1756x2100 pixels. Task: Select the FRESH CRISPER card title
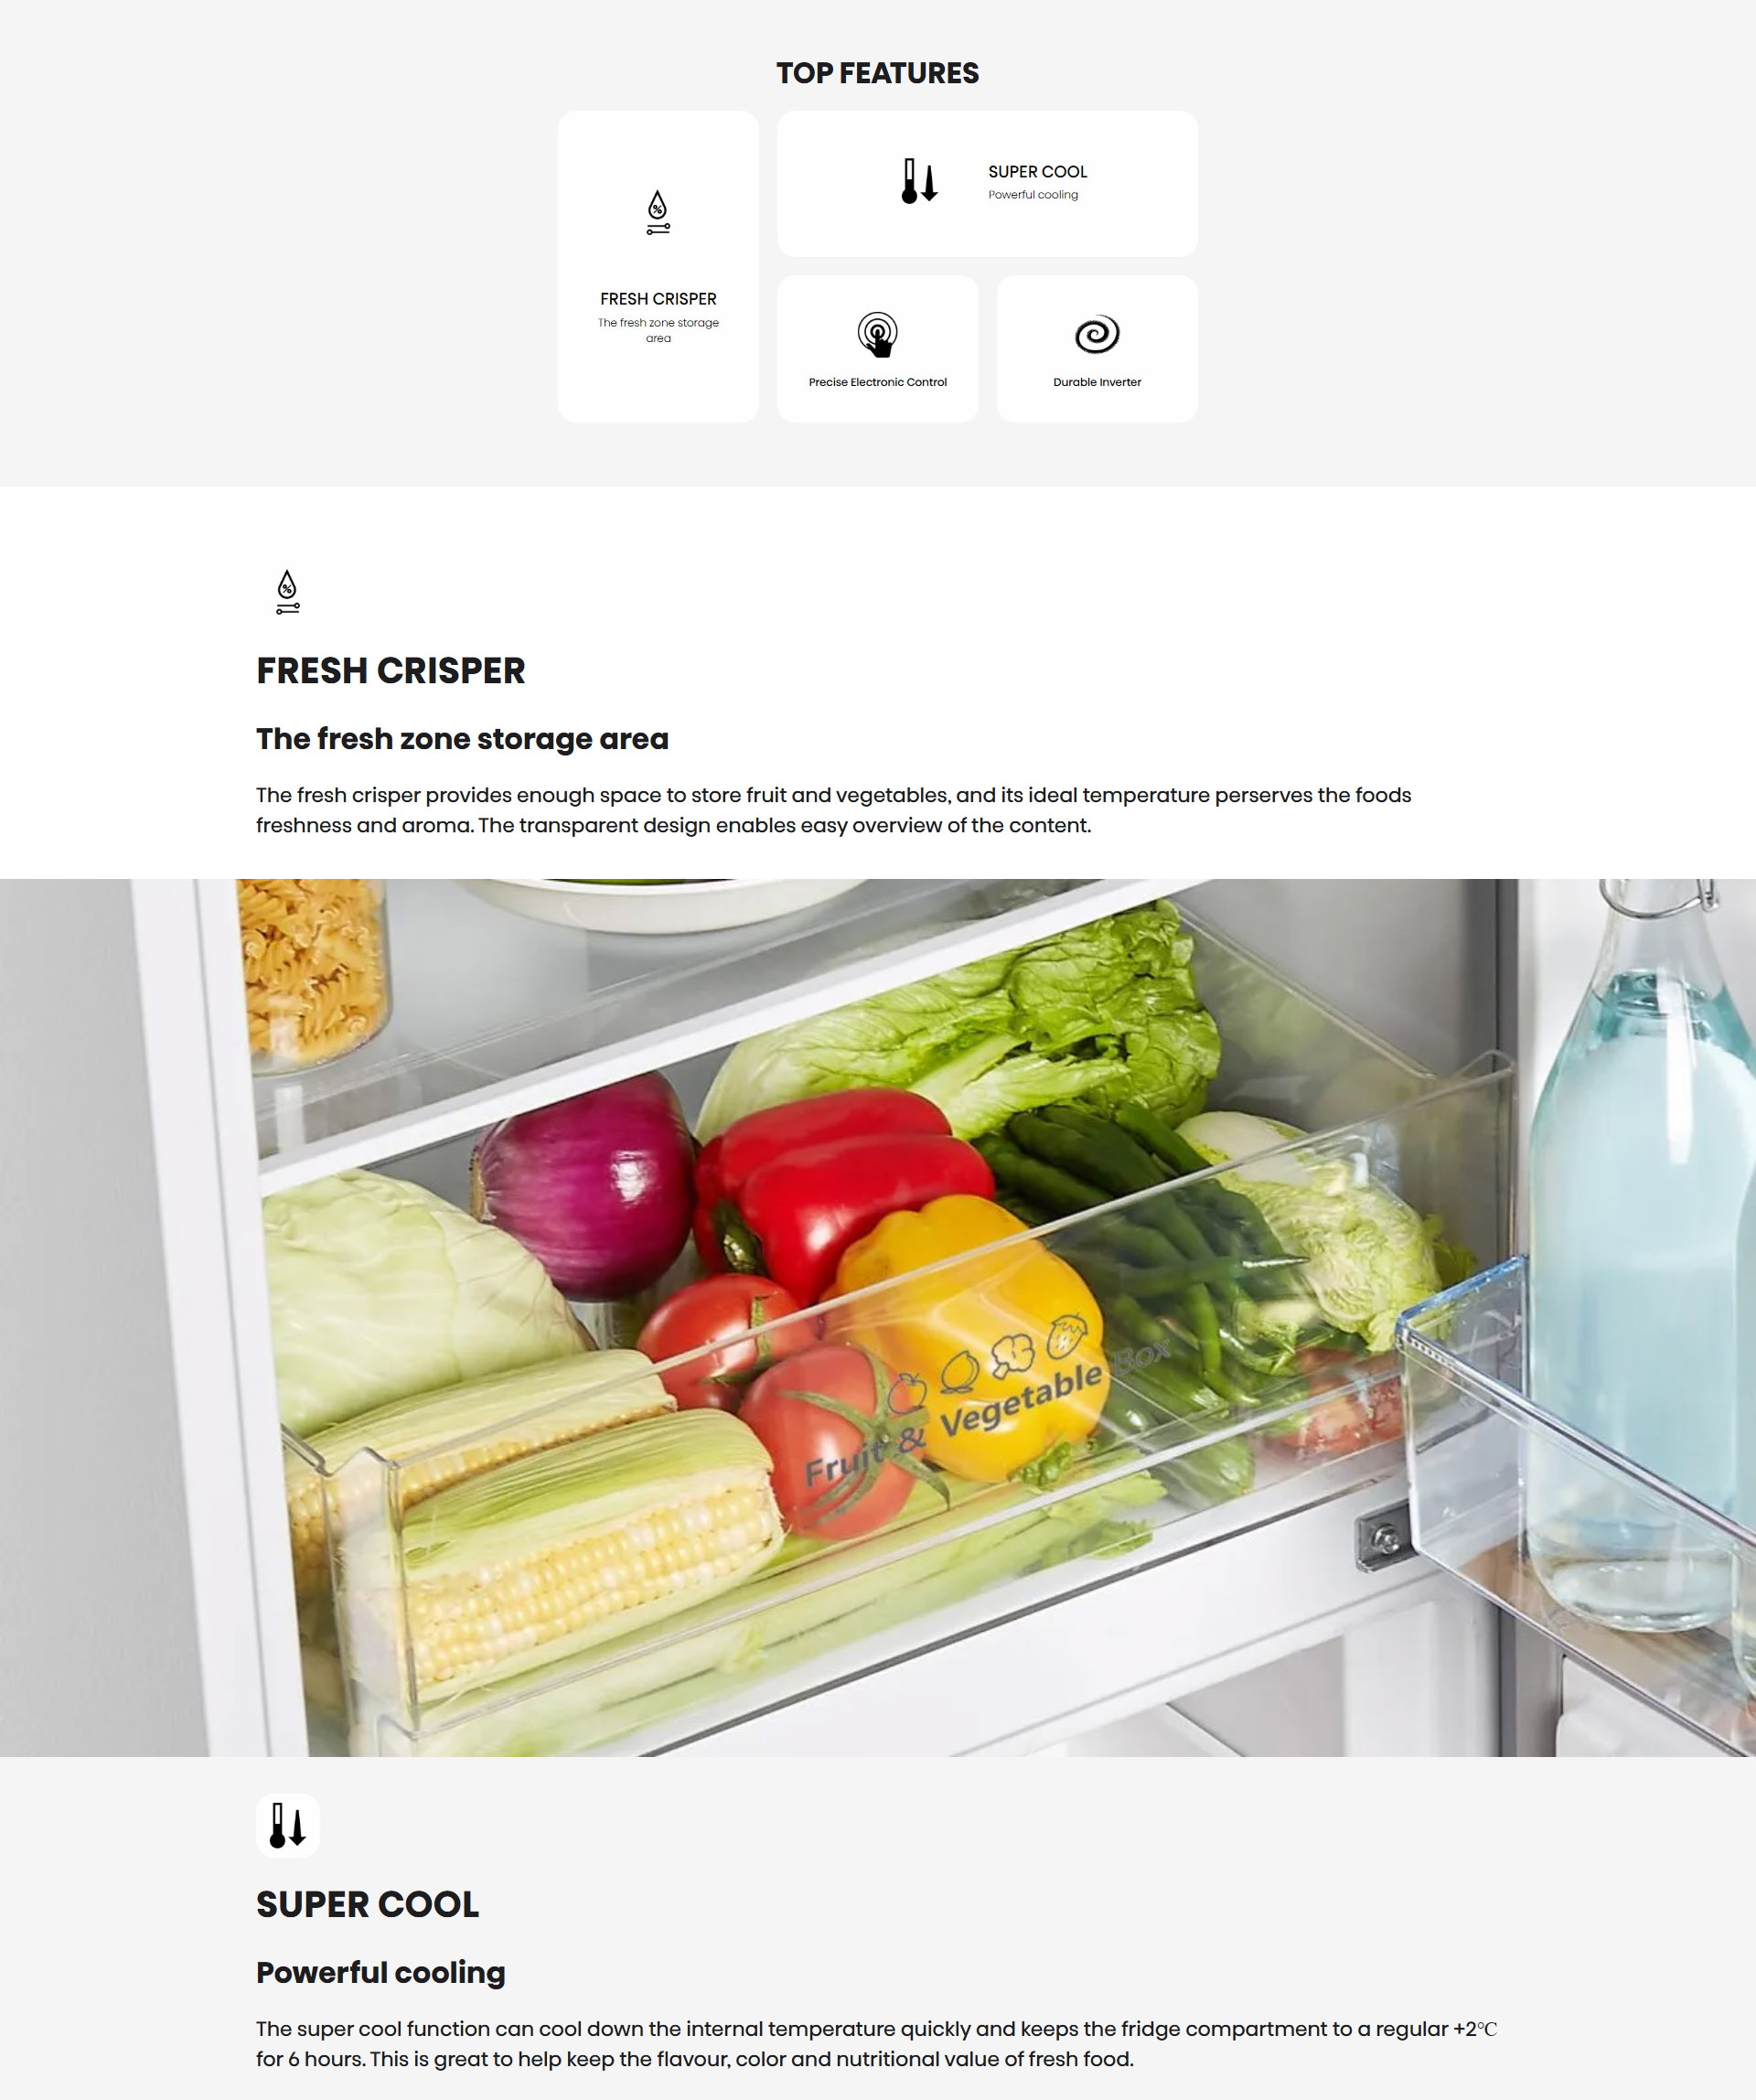click(x=658, y=299)
